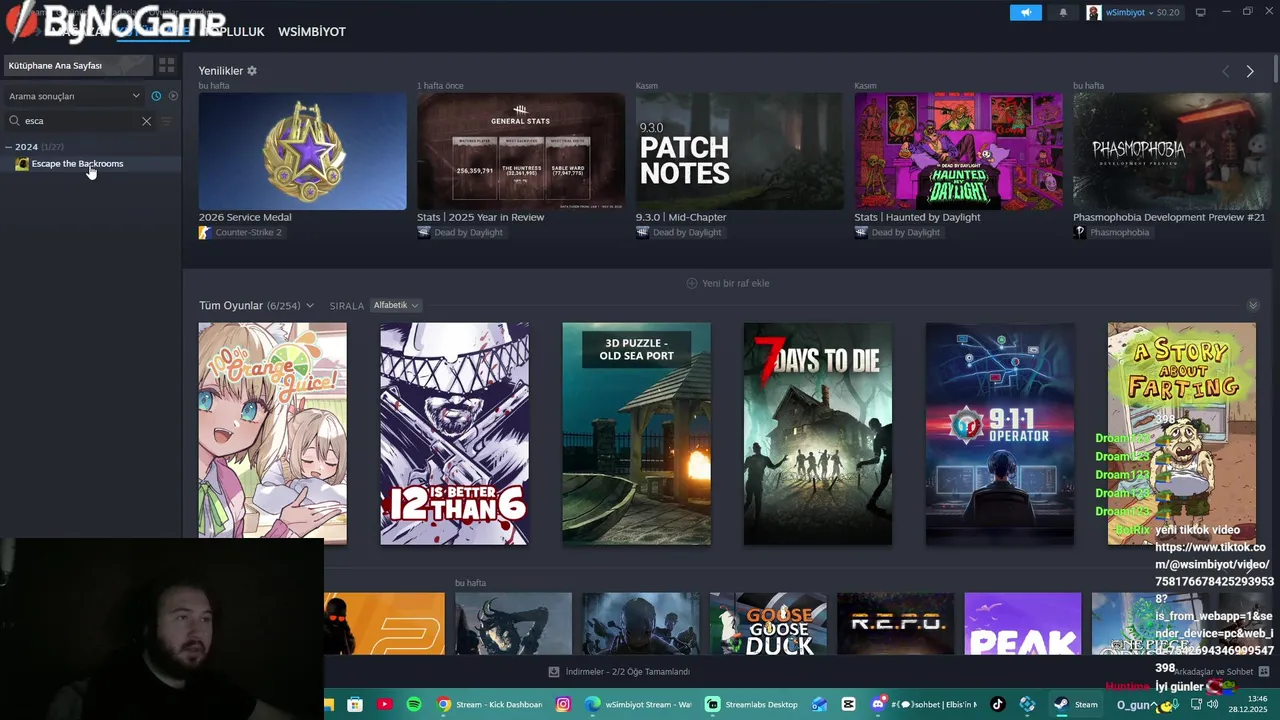Image resolution: width=1280 pixels, height=720 pixels.
Task: Open the WSIMBIYOT profile tab
Action: [x=312, y=32]
